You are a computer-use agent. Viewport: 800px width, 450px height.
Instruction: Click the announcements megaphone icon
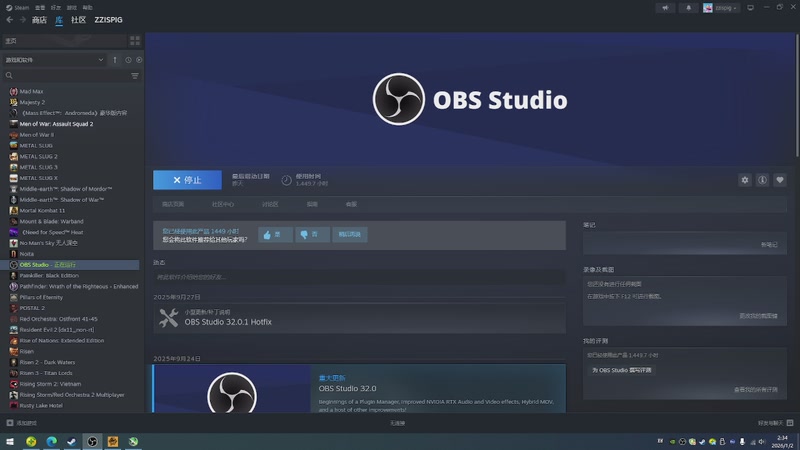pyautogui.click(x=665, y=8)
